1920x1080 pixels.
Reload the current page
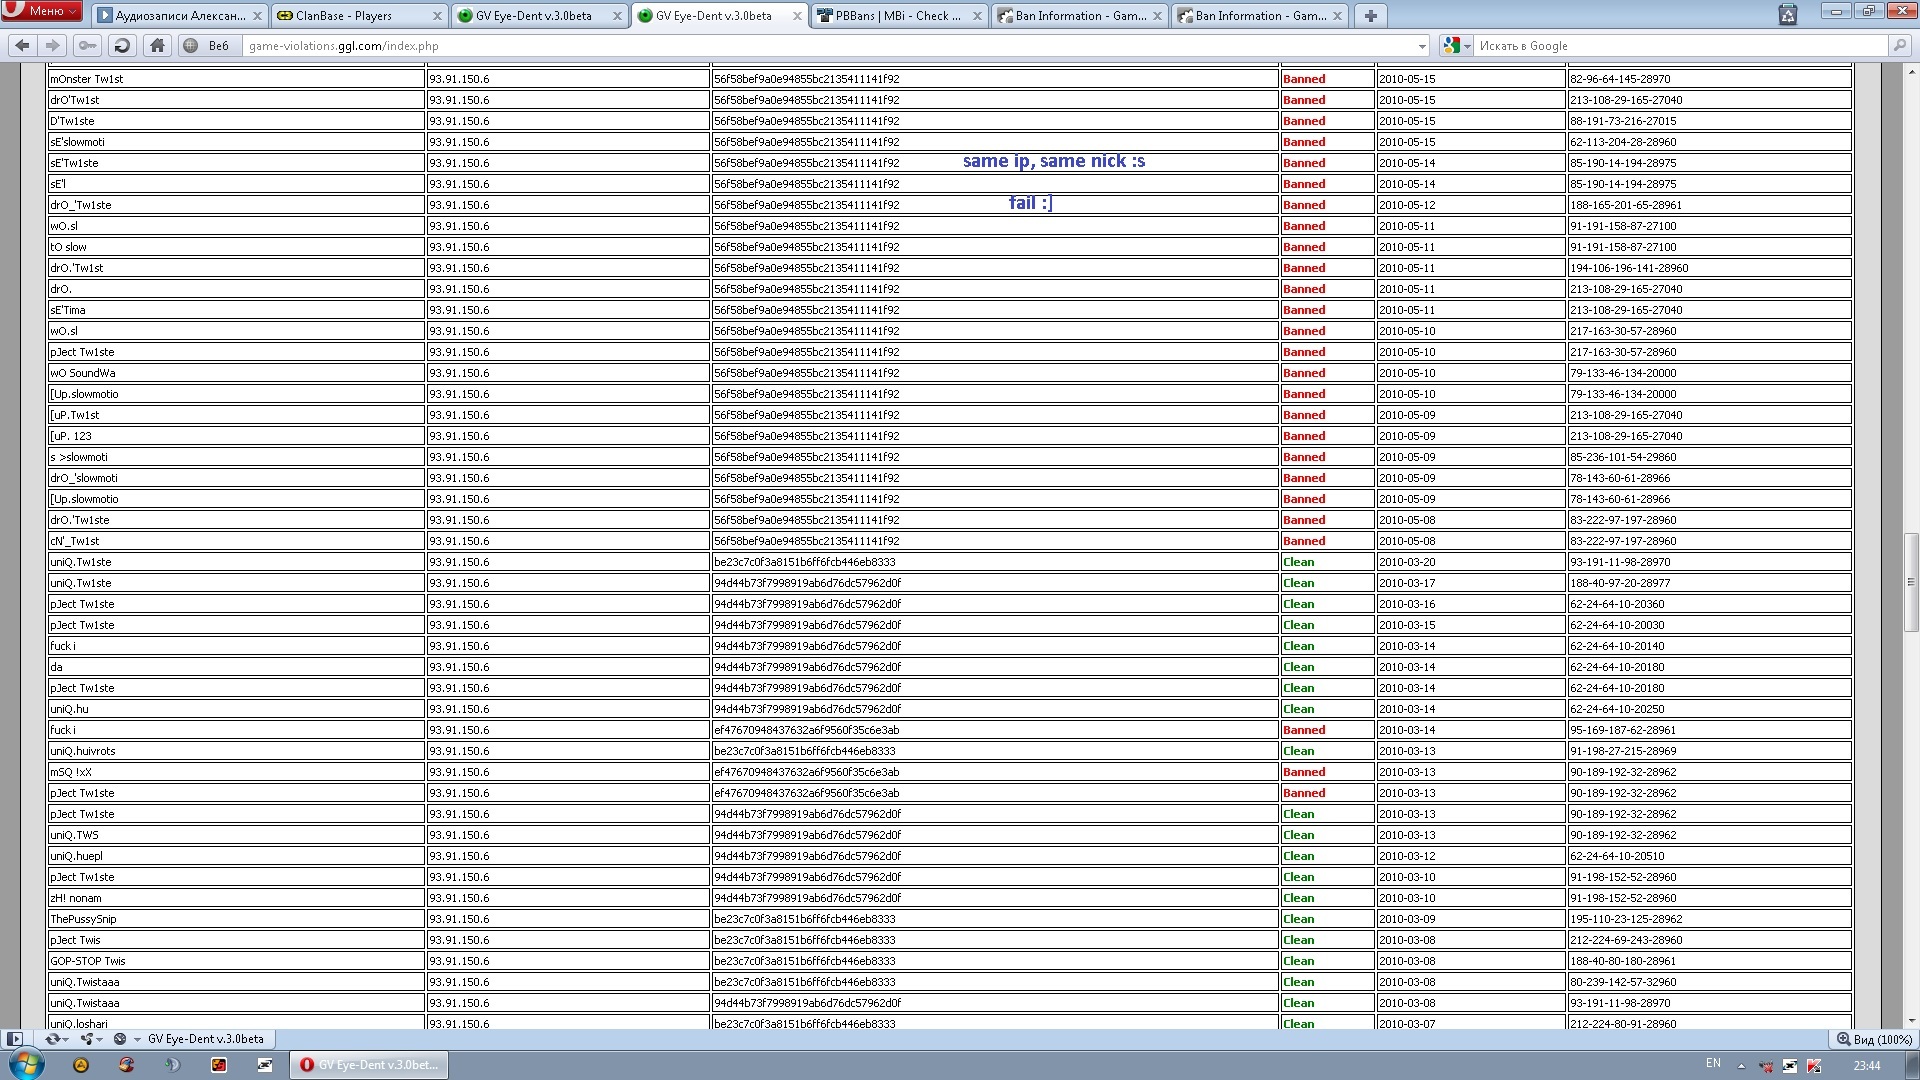[122, 45]
